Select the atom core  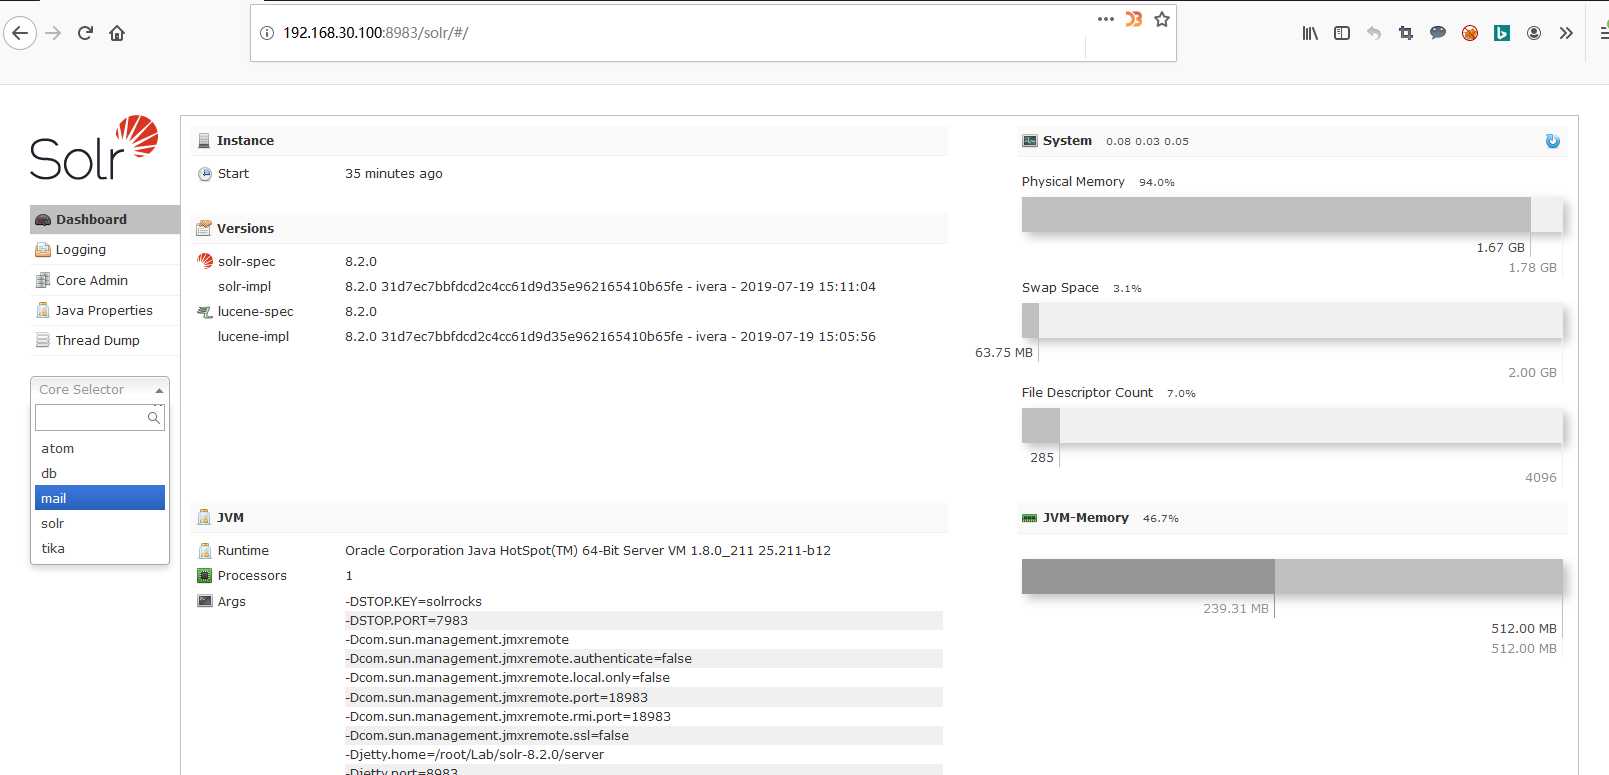100,448
